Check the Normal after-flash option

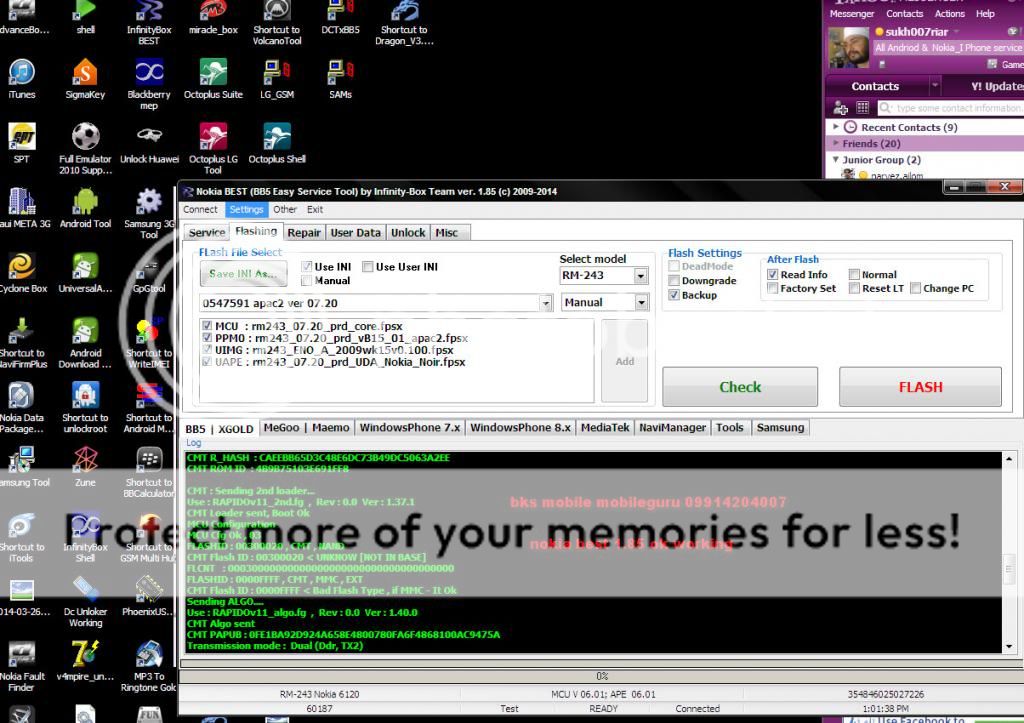[x=854, y=274]
